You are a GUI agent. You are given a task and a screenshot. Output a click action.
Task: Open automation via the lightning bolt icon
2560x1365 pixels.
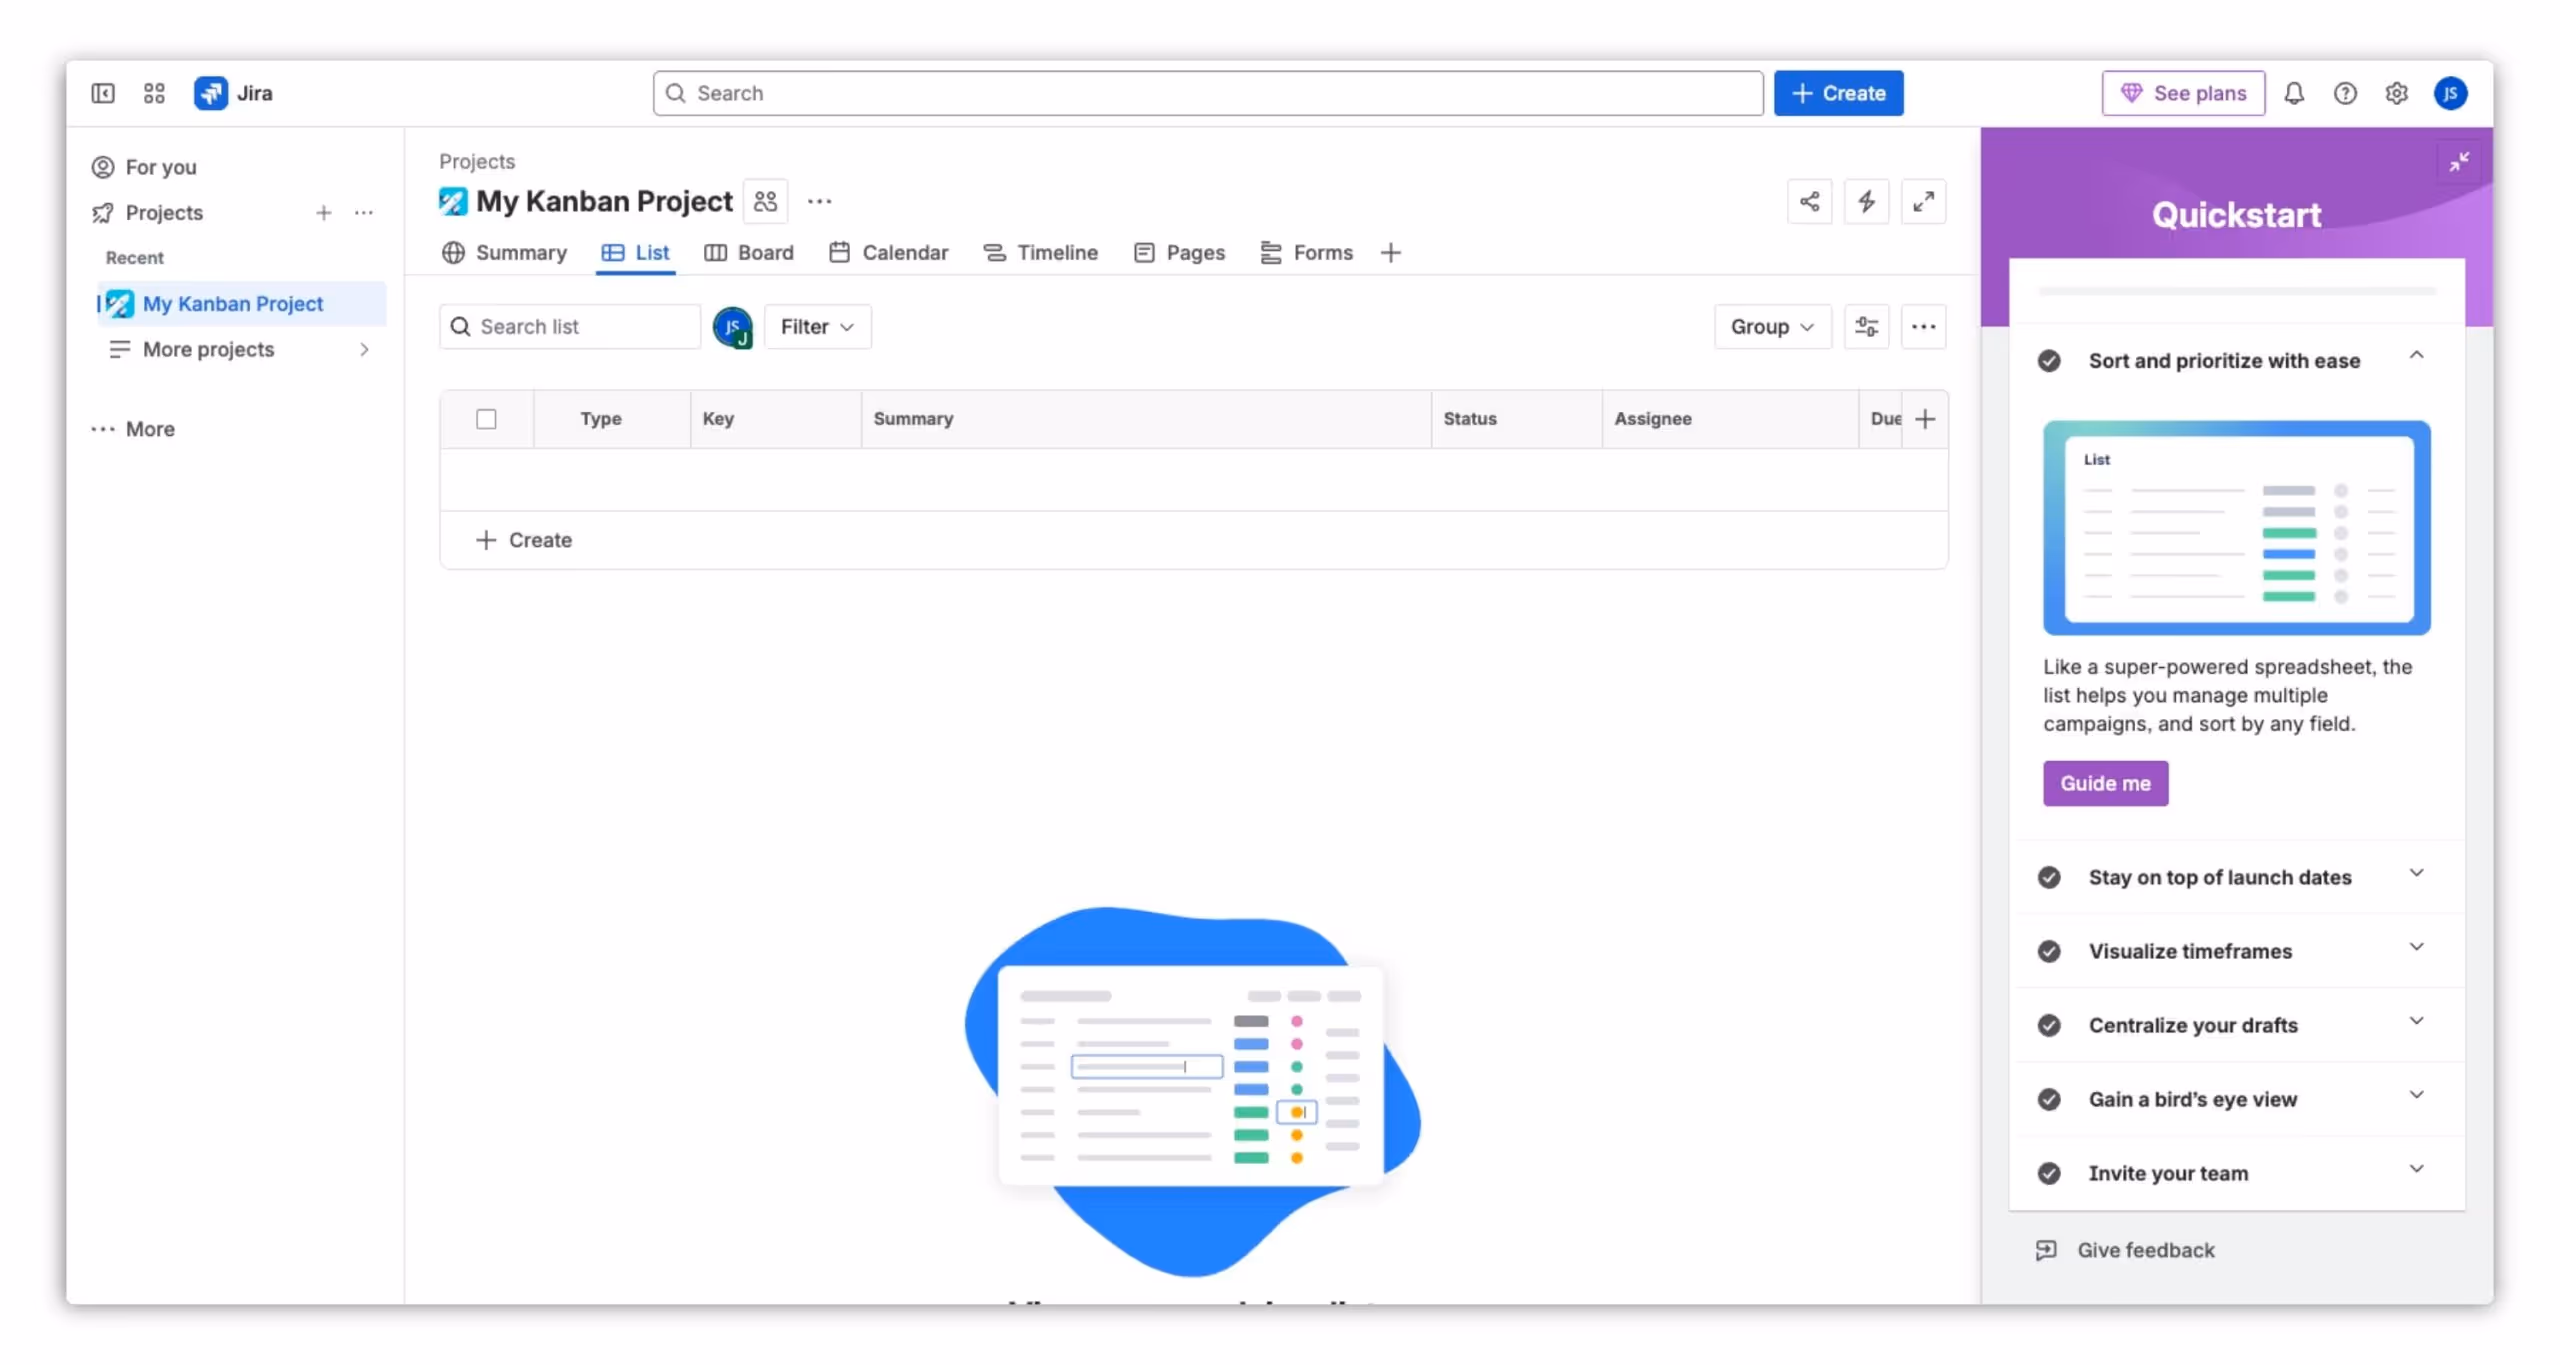click(x=1866, y=202)
